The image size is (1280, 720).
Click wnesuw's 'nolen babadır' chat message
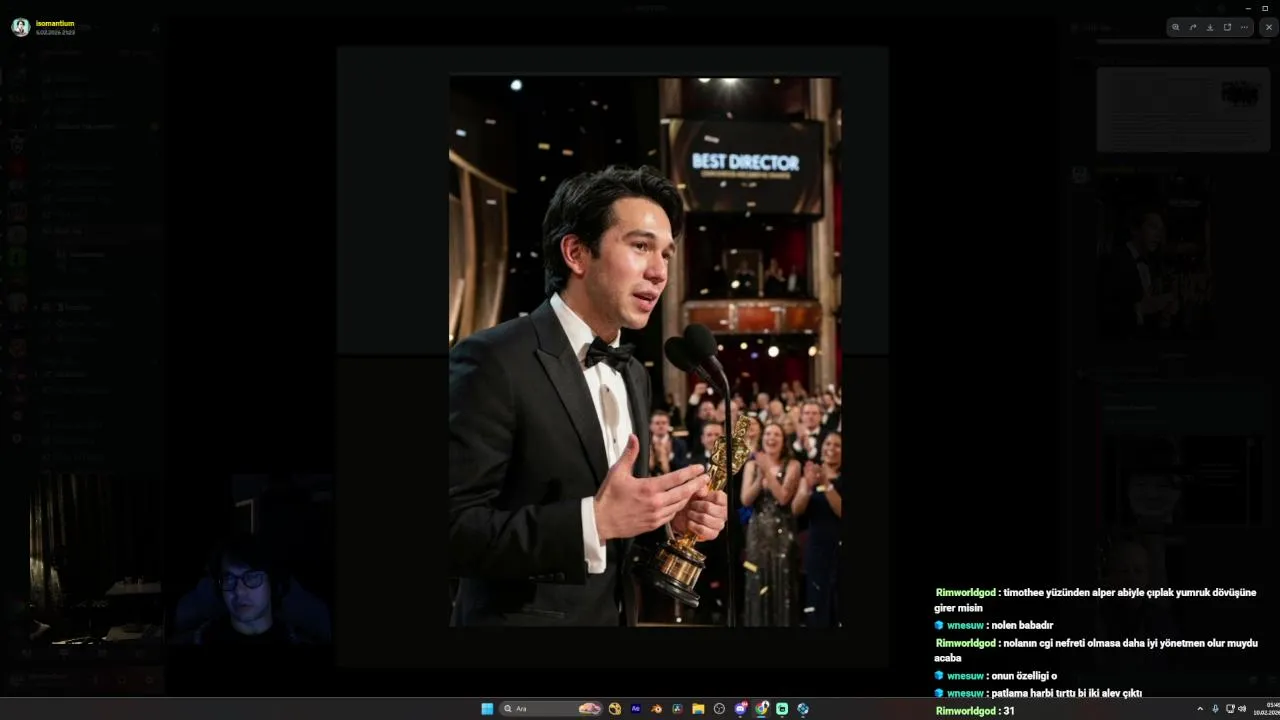coord(993,625)
